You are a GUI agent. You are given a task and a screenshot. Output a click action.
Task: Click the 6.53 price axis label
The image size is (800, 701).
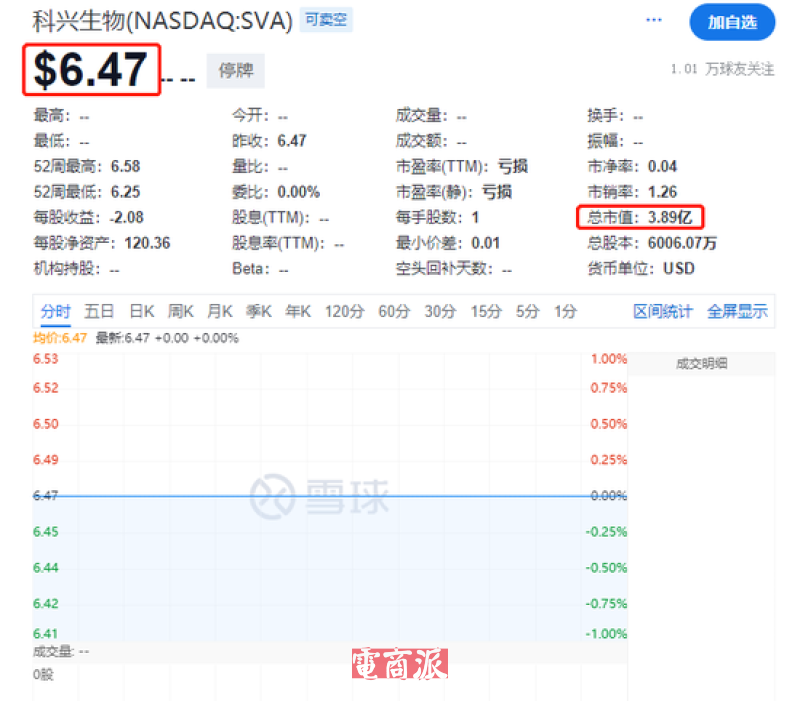tap(46, 359)
